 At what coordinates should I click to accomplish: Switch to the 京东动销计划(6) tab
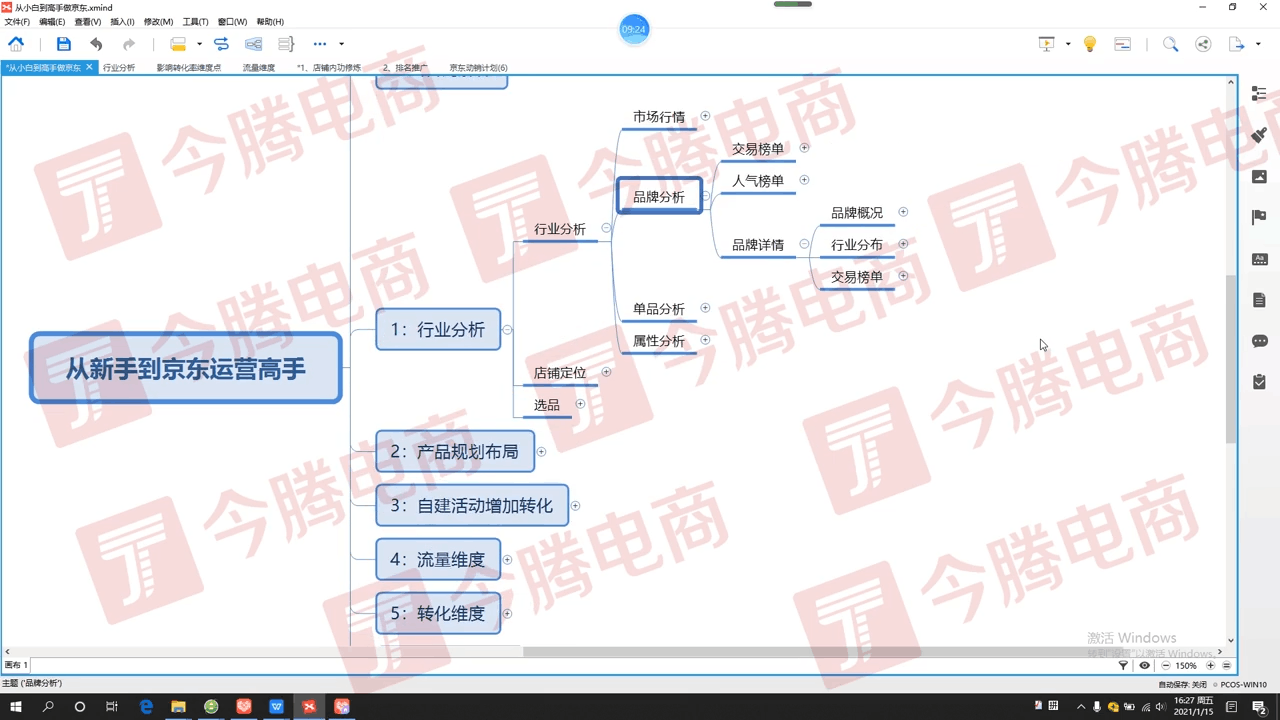[478, 68]
